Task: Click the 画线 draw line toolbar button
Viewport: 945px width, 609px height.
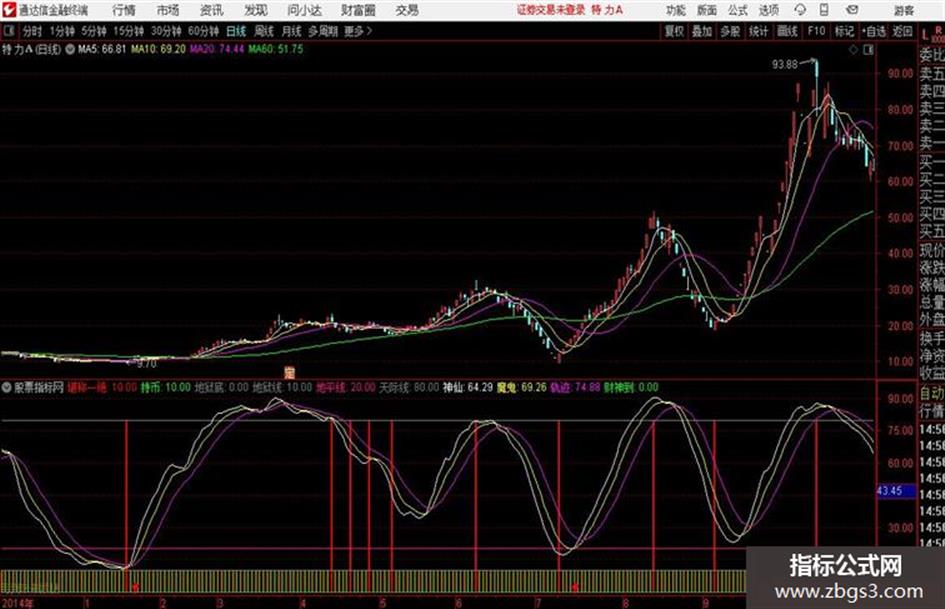Action: click(787, 31)
